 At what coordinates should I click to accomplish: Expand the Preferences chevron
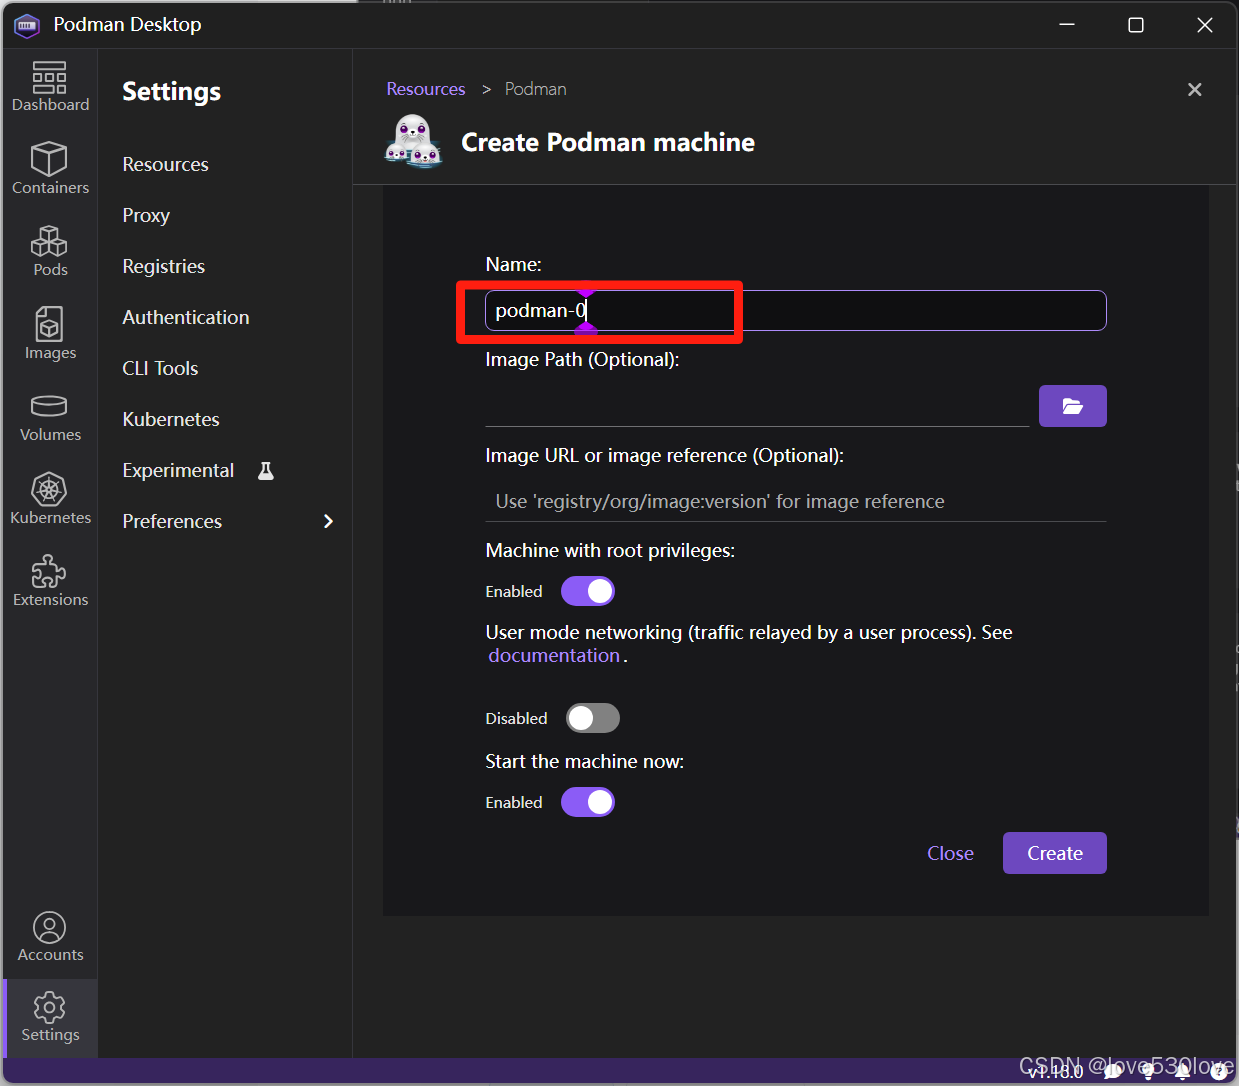tap(328, 521)
